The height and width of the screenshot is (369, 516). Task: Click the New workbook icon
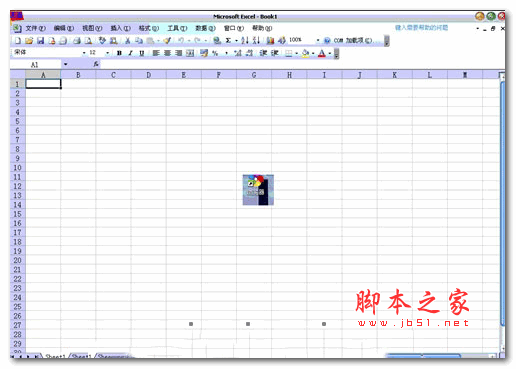tap(18, 41)
